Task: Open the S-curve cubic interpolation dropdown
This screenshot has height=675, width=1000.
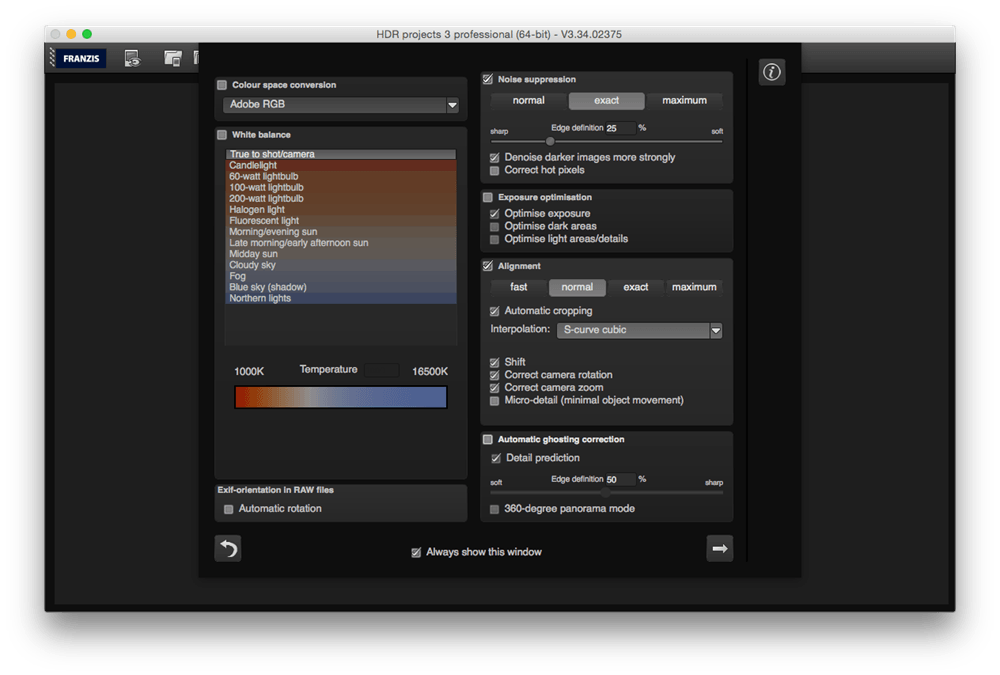Action: pos(639,330)
